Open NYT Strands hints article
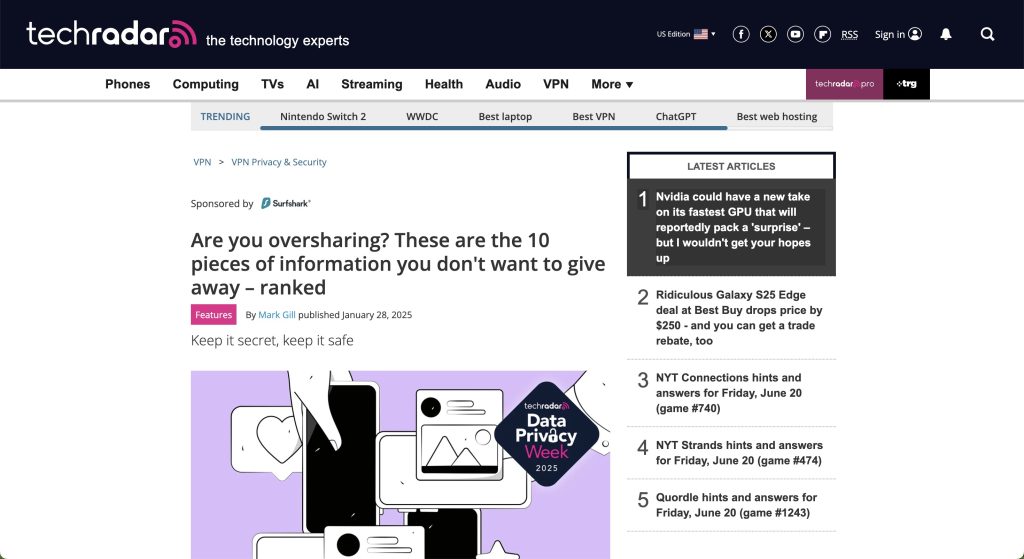This screenshot has height=559, width=1024. (x=739, y=453)
